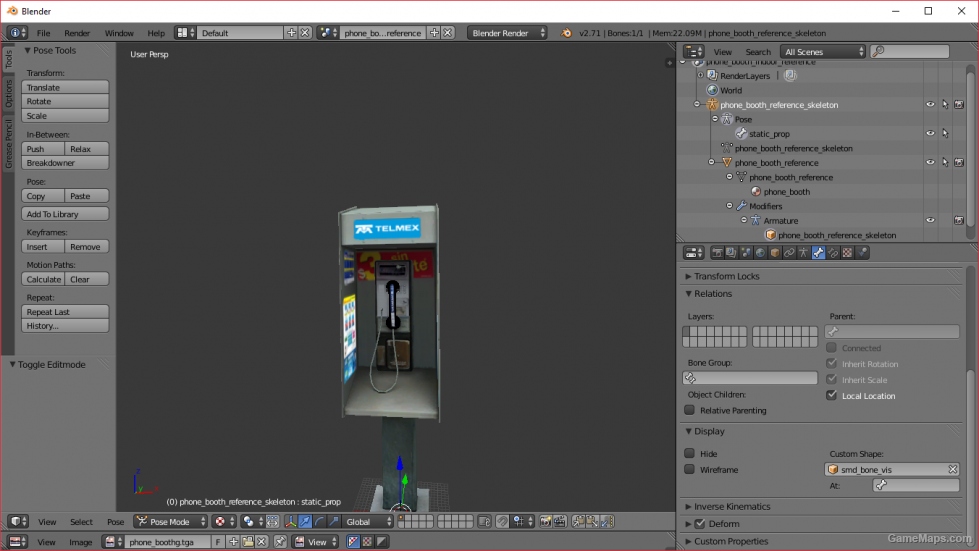This screenshot has width=979, height=551.
Task: Click the World globe icon in outliner
Action: click(x=712, y=90)
